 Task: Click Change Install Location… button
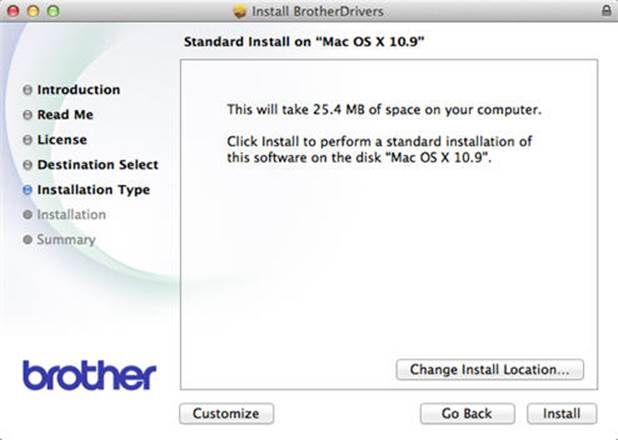[x=489, y=369]
